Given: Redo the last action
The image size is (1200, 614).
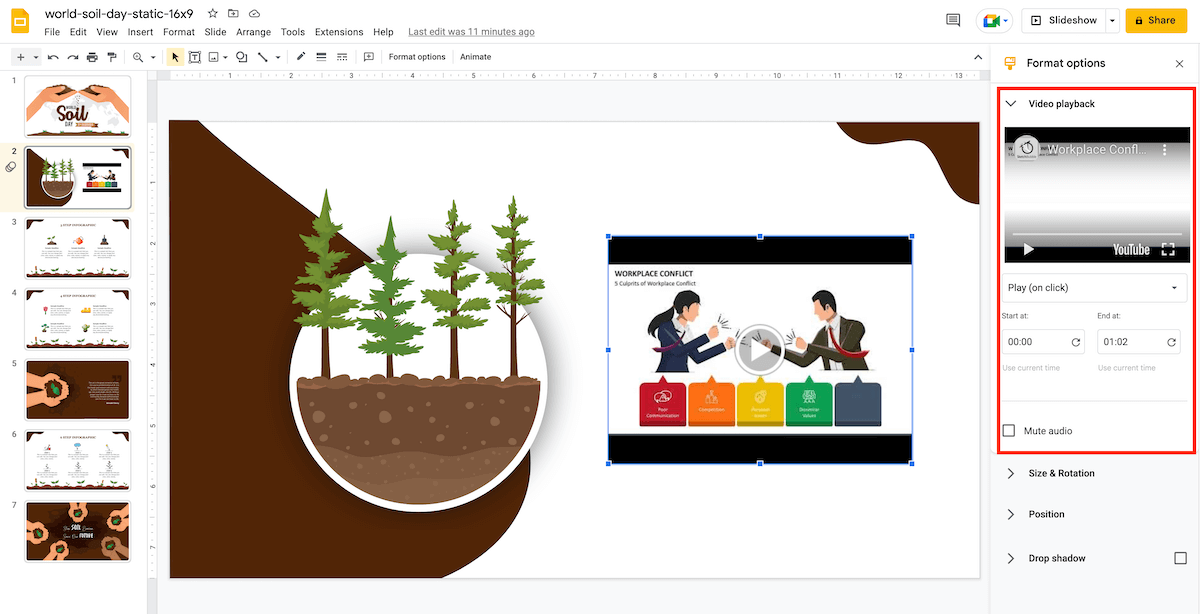Looking at the screenshot, I should [72, 57].
